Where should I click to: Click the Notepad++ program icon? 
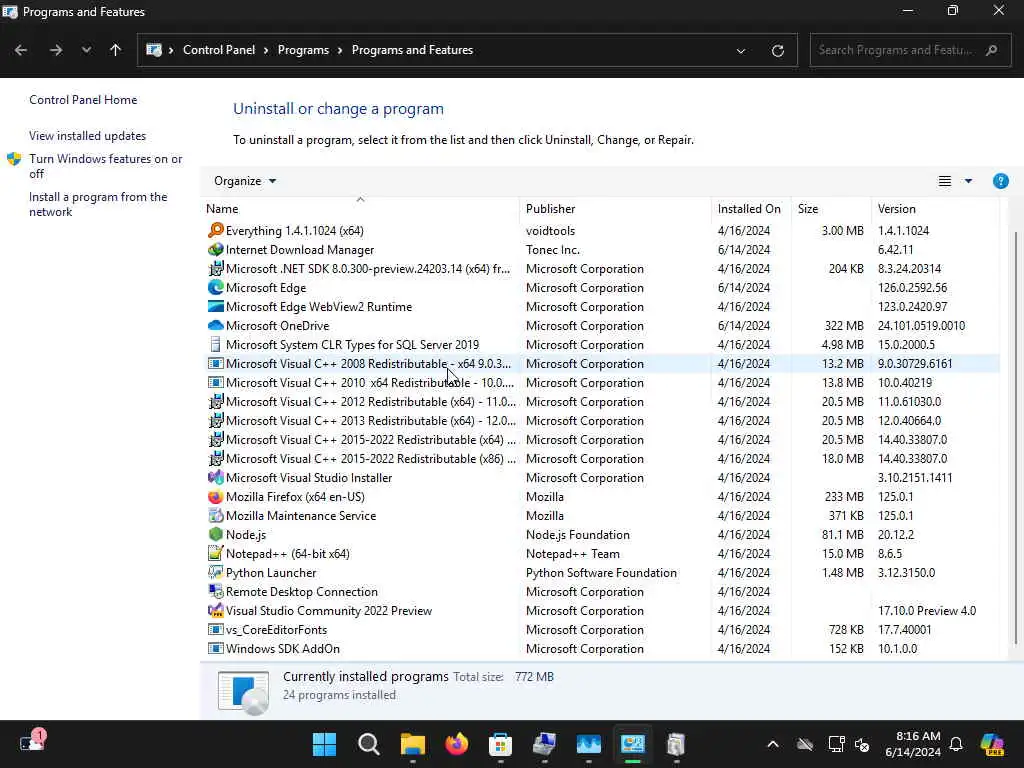coord(216,553)
